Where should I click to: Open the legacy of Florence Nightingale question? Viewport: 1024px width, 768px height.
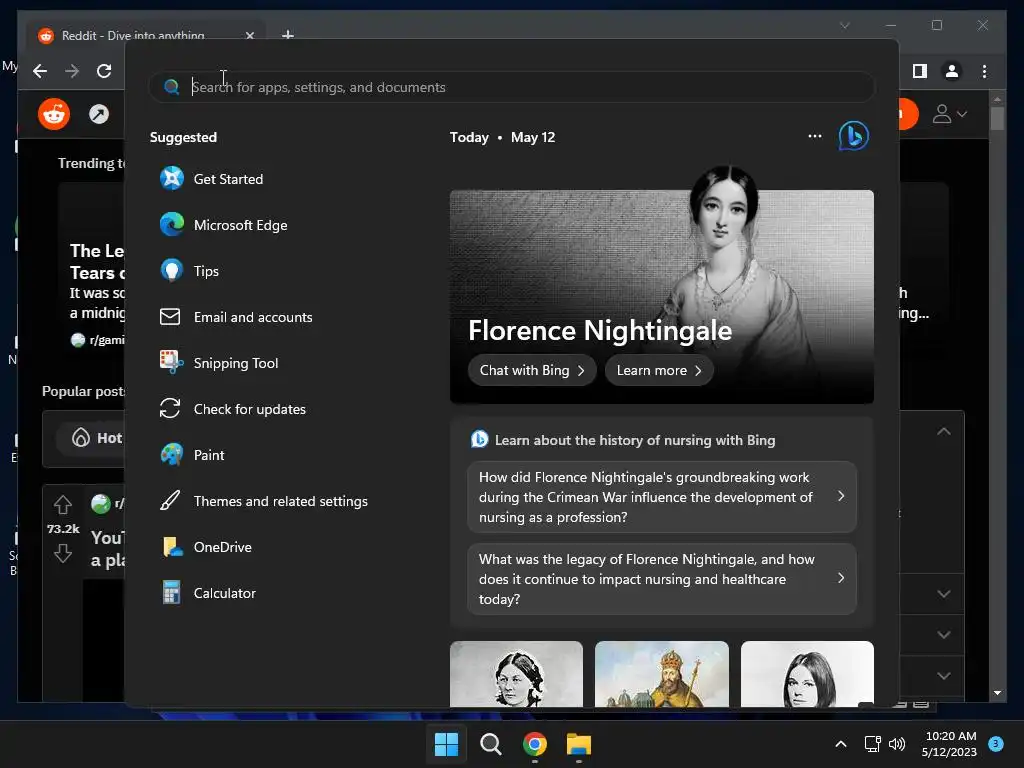662,579
